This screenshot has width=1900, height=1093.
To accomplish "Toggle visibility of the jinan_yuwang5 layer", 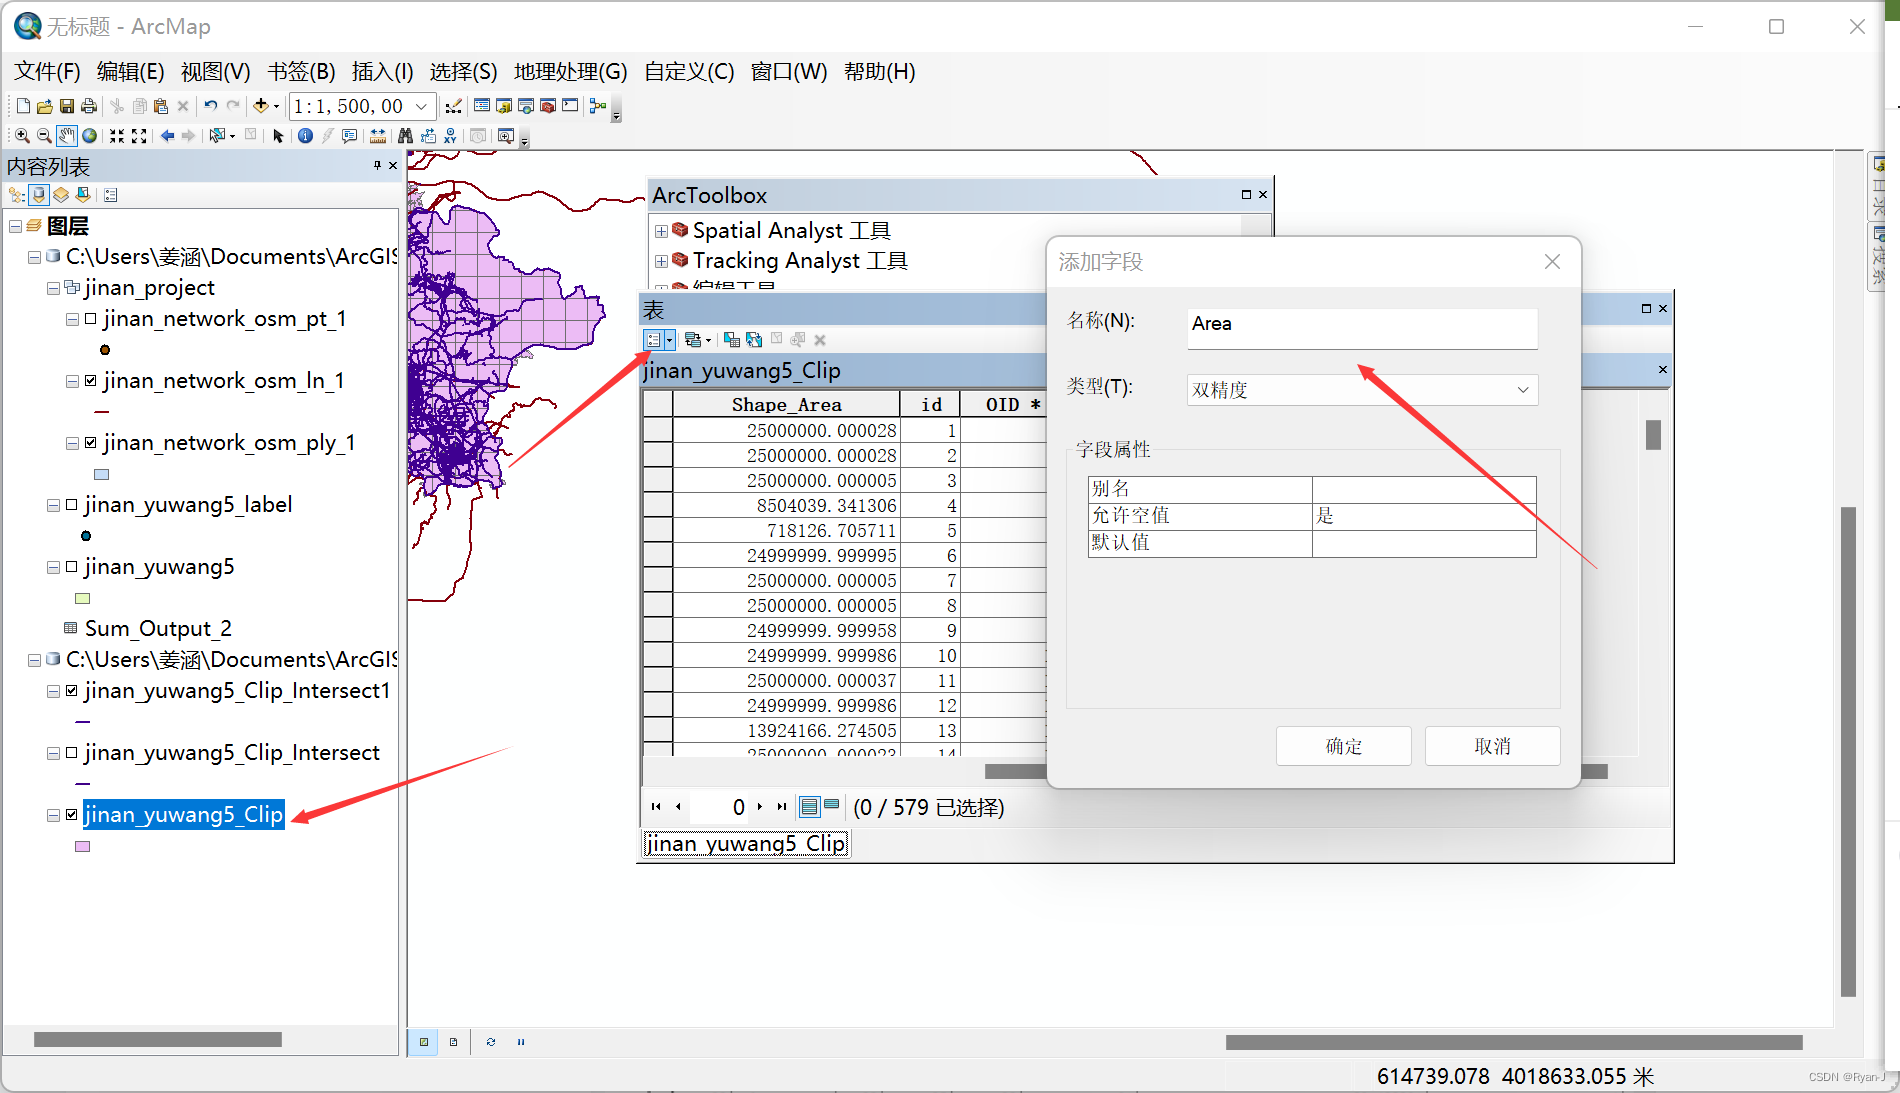I will click(72, 567).
